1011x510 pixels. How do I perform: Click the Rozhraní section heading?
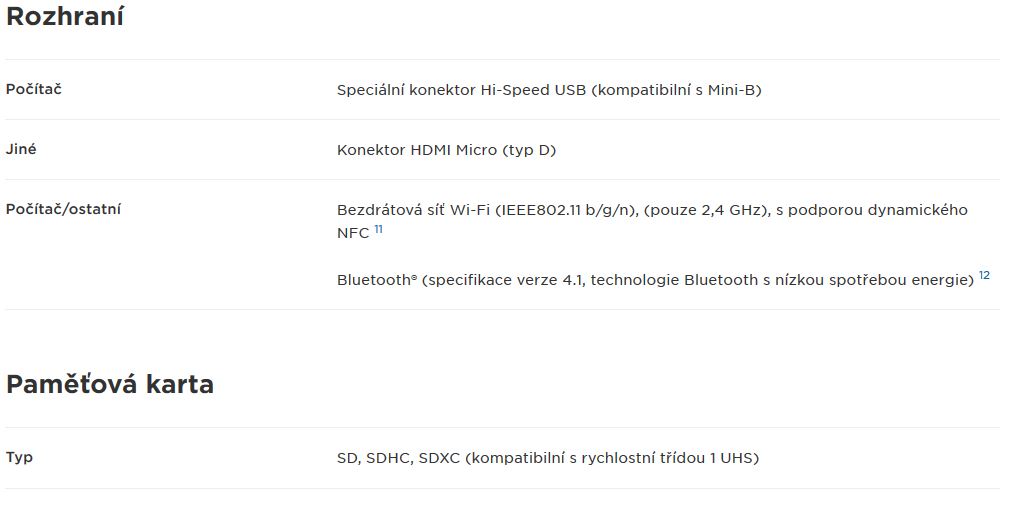click(x=64, y=16)
